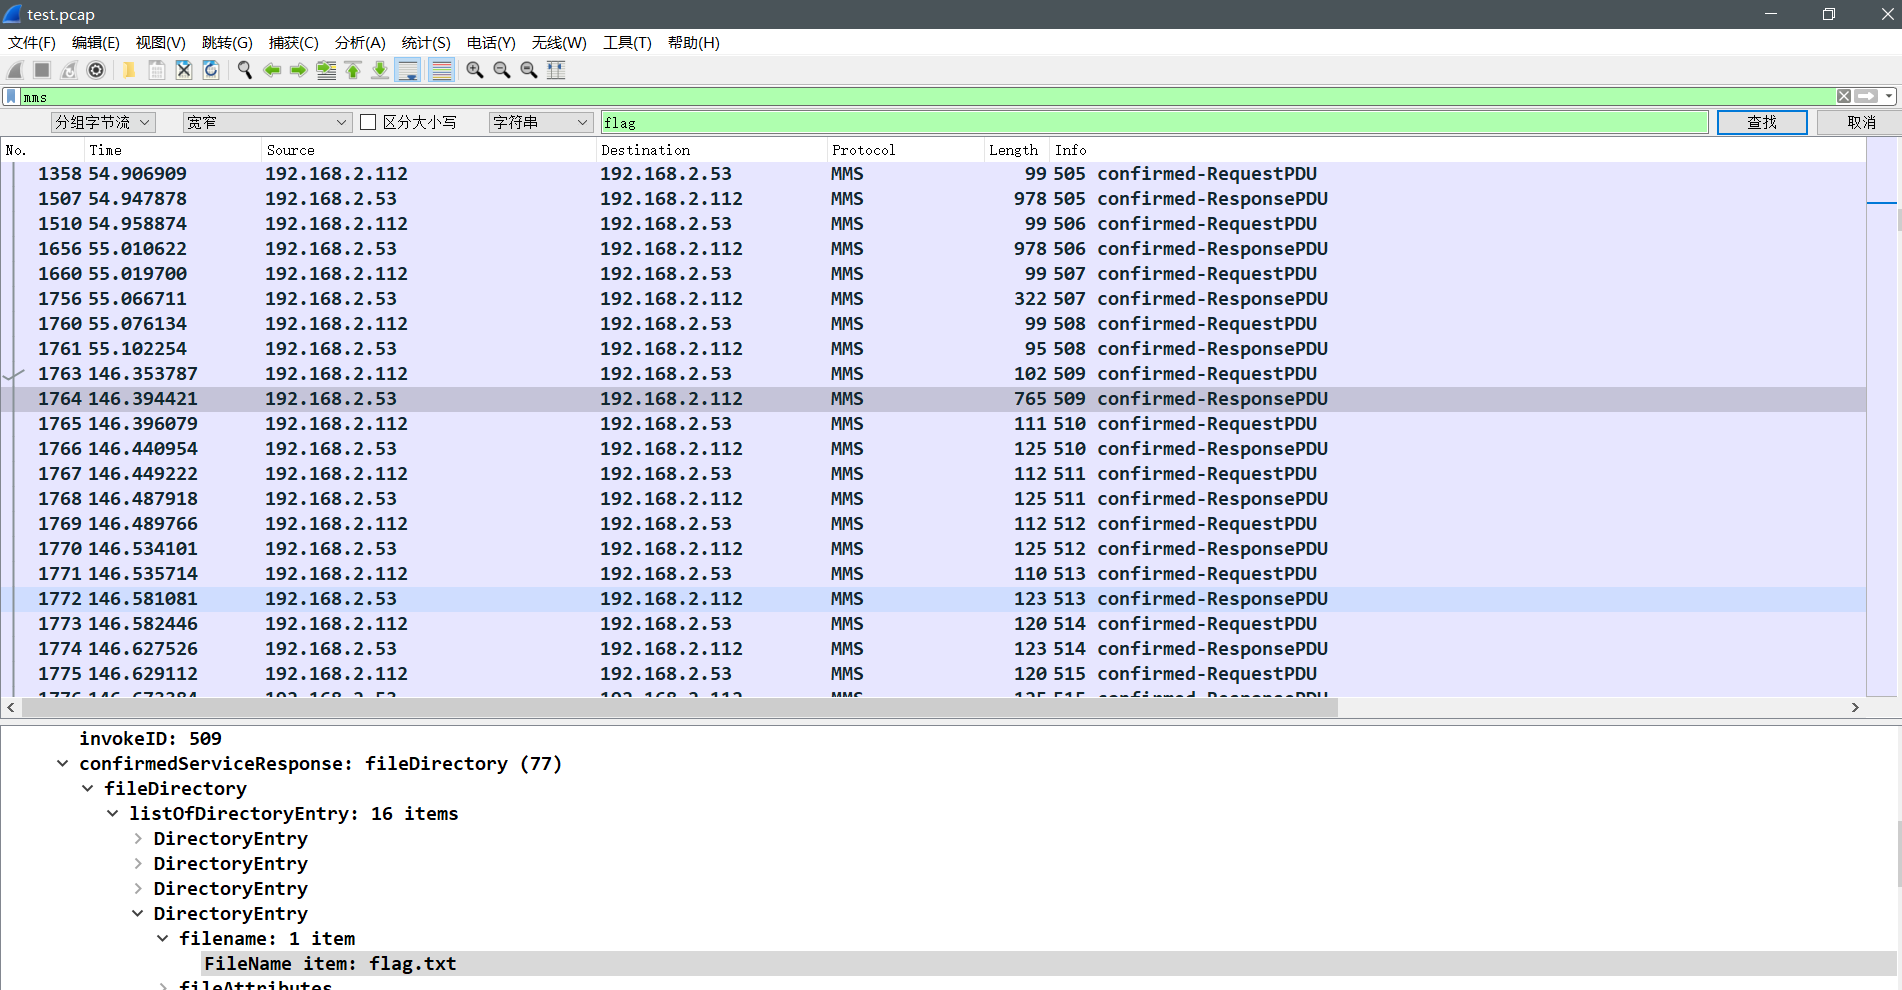
Task: Open the 字符串 search type dropdown
Action: tap(540, 122)
